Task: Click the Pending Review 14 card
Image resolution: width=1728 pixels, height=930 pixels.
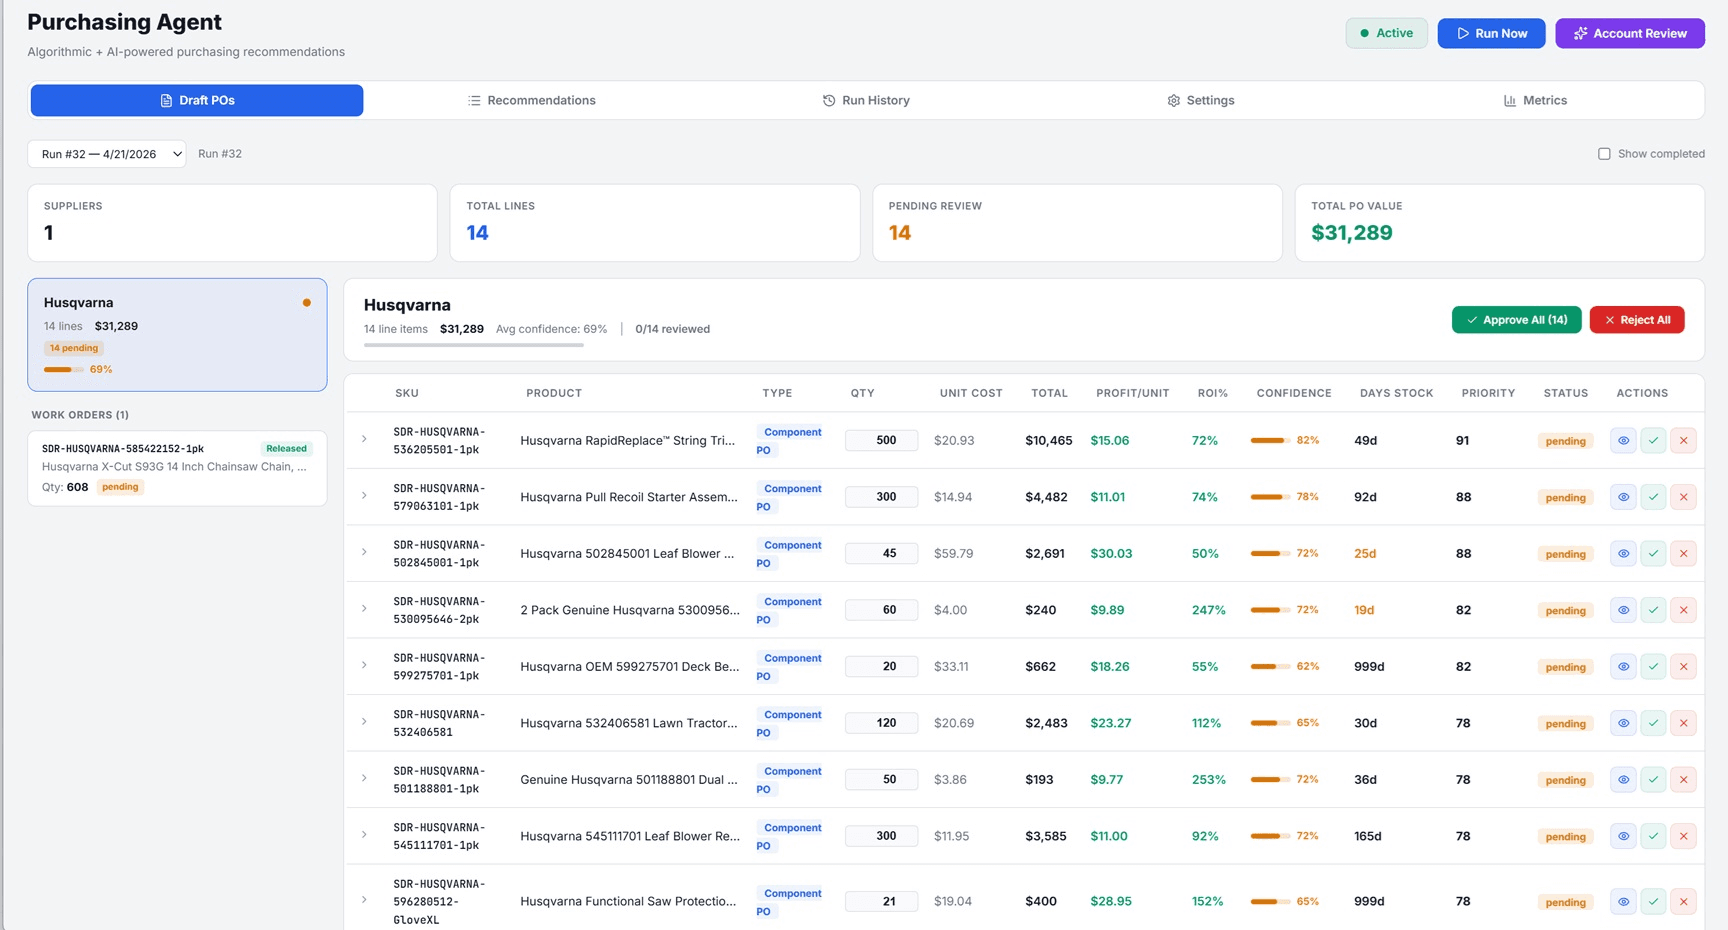Action: click(1077, 223)
